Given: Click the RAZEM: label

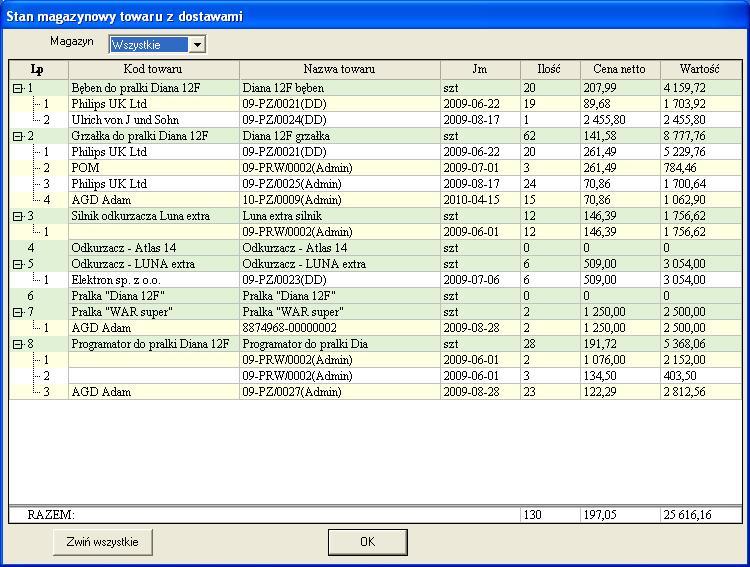Looking at the screenshot, I should pyautogui.click(x=51, y=515).
